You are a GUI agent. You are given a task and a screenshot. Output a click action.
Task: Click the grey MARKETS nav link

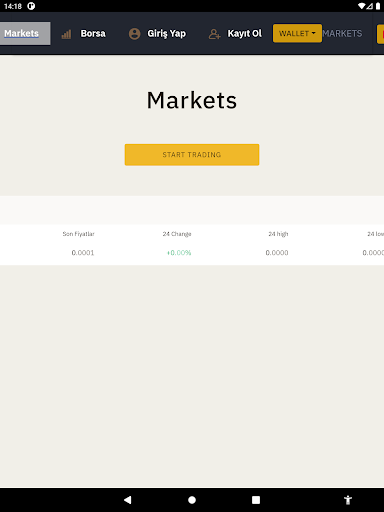342,33
